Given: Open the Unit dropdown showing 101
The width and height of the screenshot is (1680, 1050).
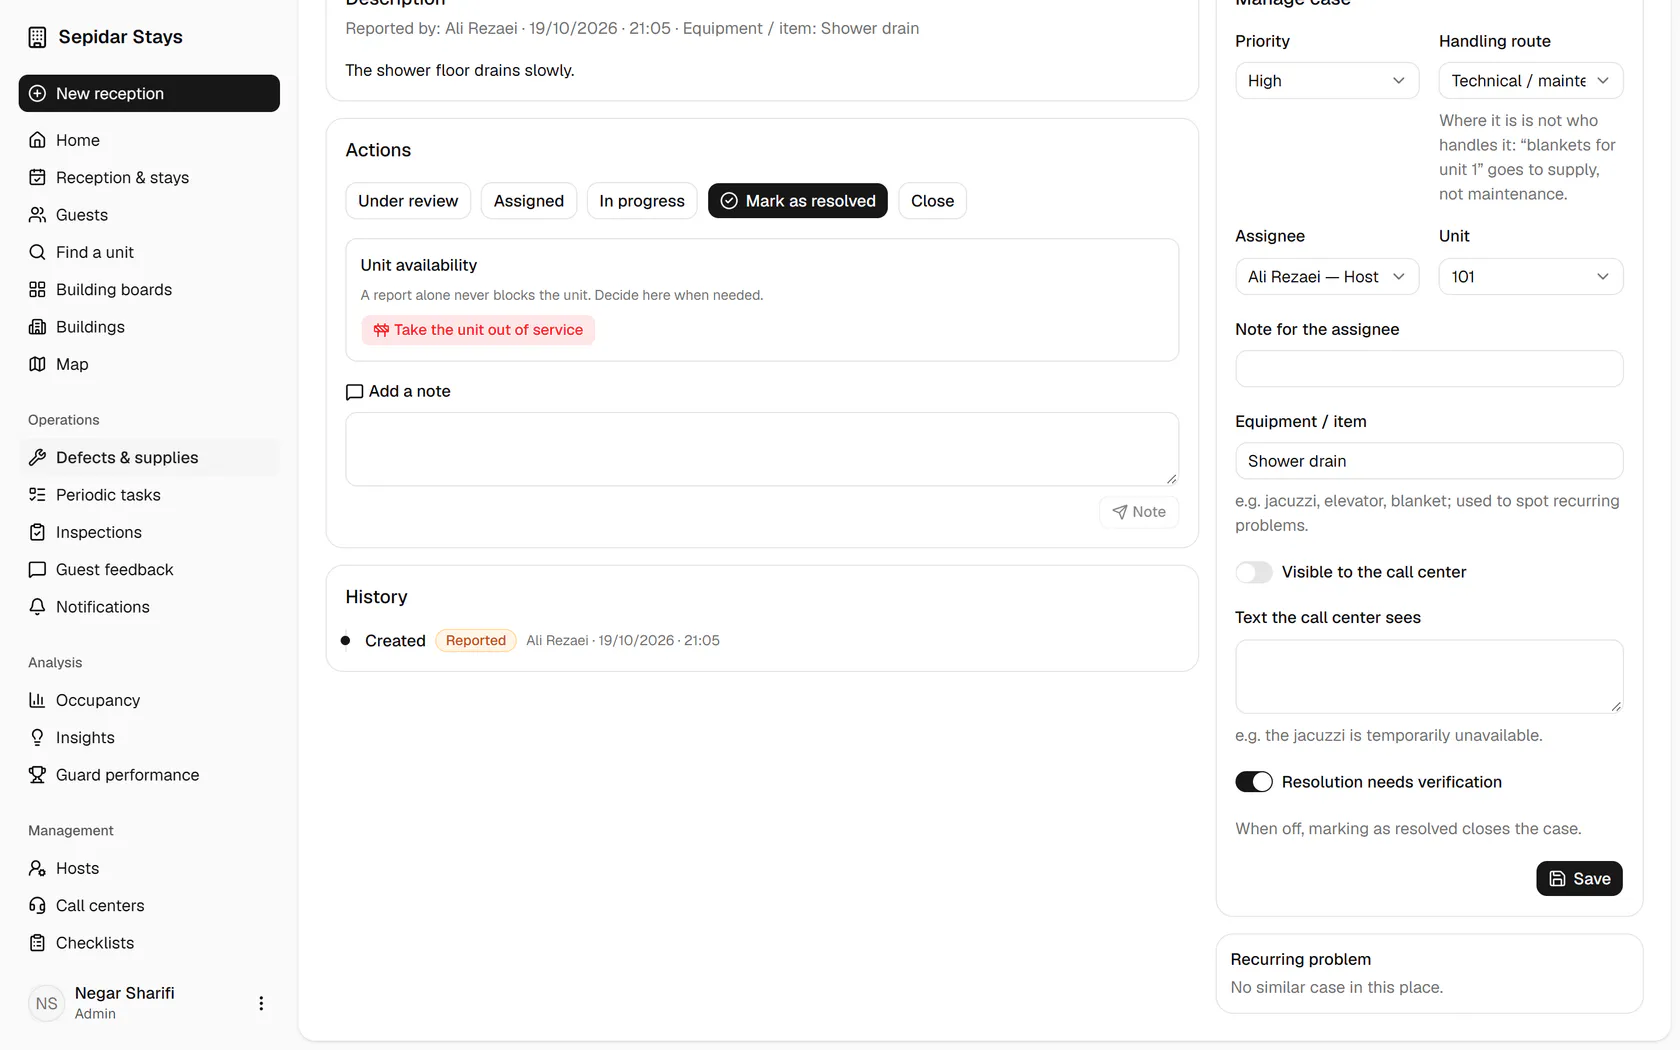Looking at the screenshot, I should 1530,277.
